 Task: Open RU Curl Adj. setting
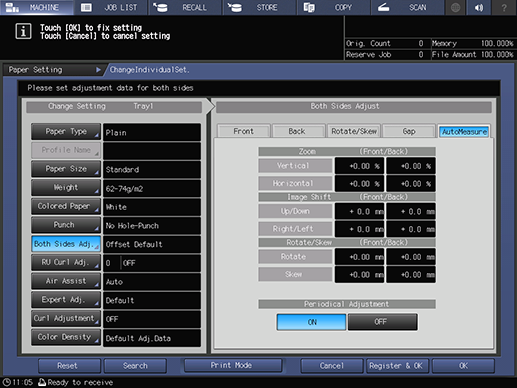point(66,263)
